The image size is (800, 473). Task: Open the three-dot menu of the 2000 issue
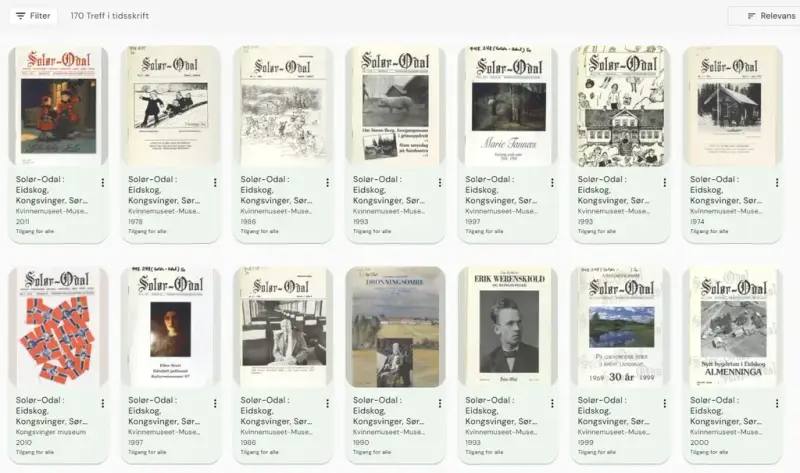click(x=777, y=404)
